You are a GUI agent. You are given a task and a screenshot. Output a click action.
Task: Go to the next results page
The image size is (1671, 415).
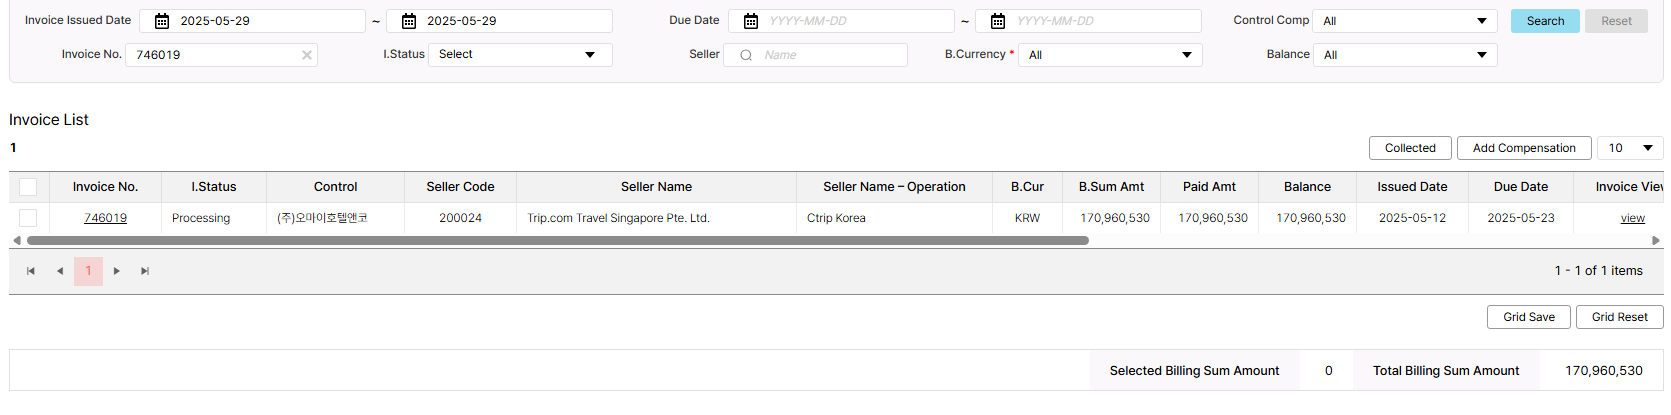tap(117, 271)
